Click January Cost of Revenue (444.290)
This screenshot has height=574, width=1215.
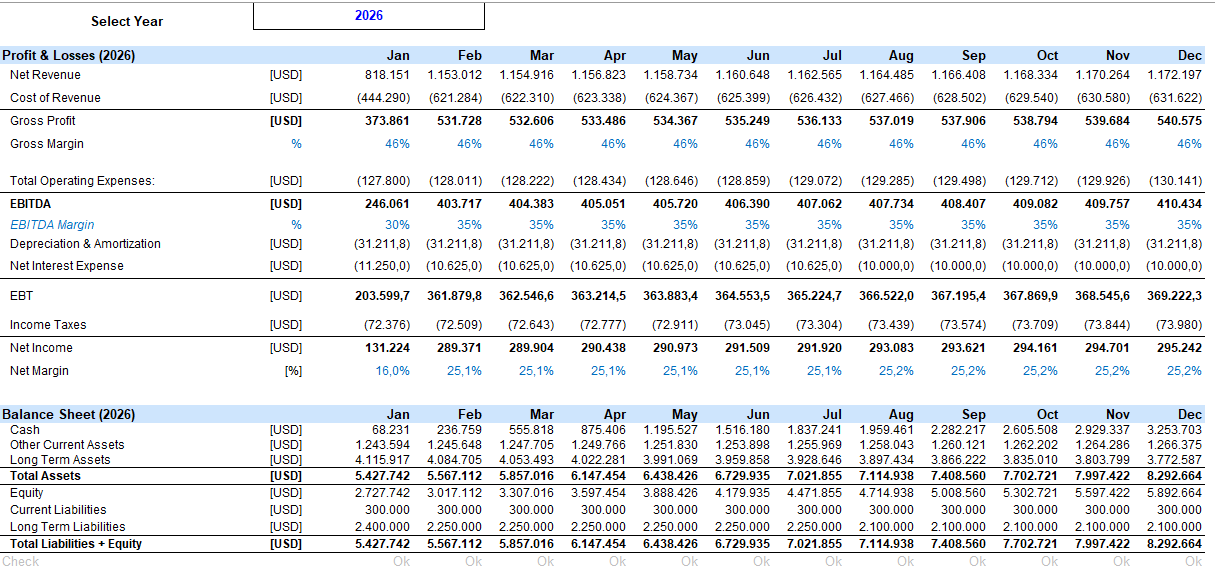[384, 98]
